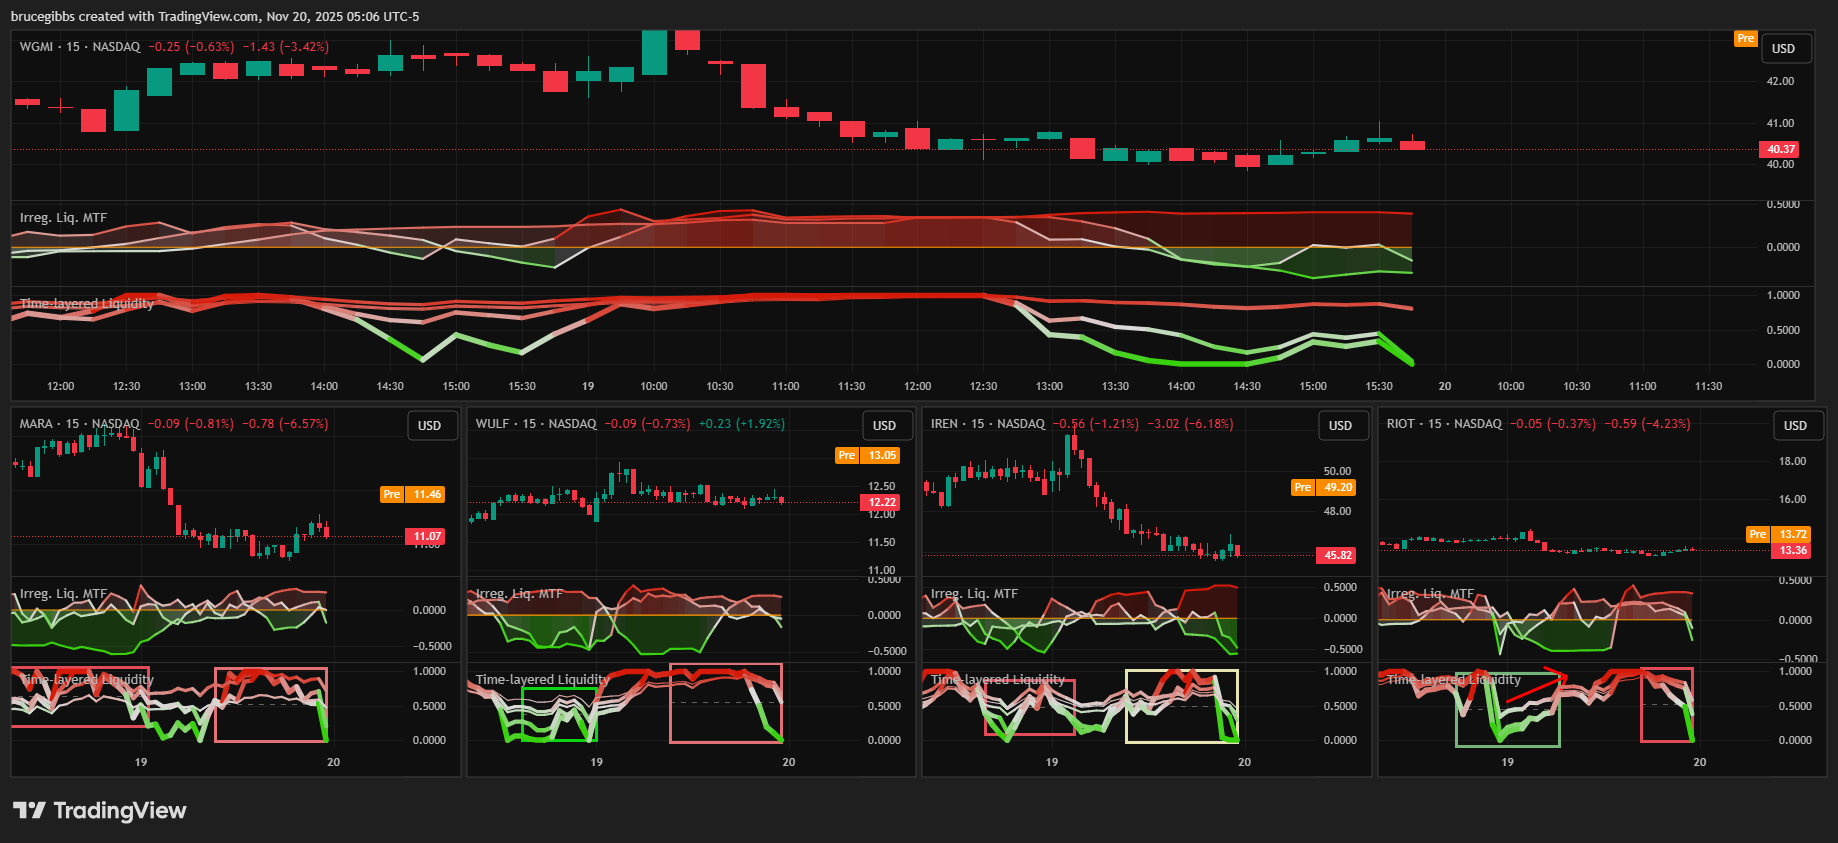Click the 13.36 price label on RIOT chart
The height and width of the screenshot is (843, 1838).
pos(1792,550)
